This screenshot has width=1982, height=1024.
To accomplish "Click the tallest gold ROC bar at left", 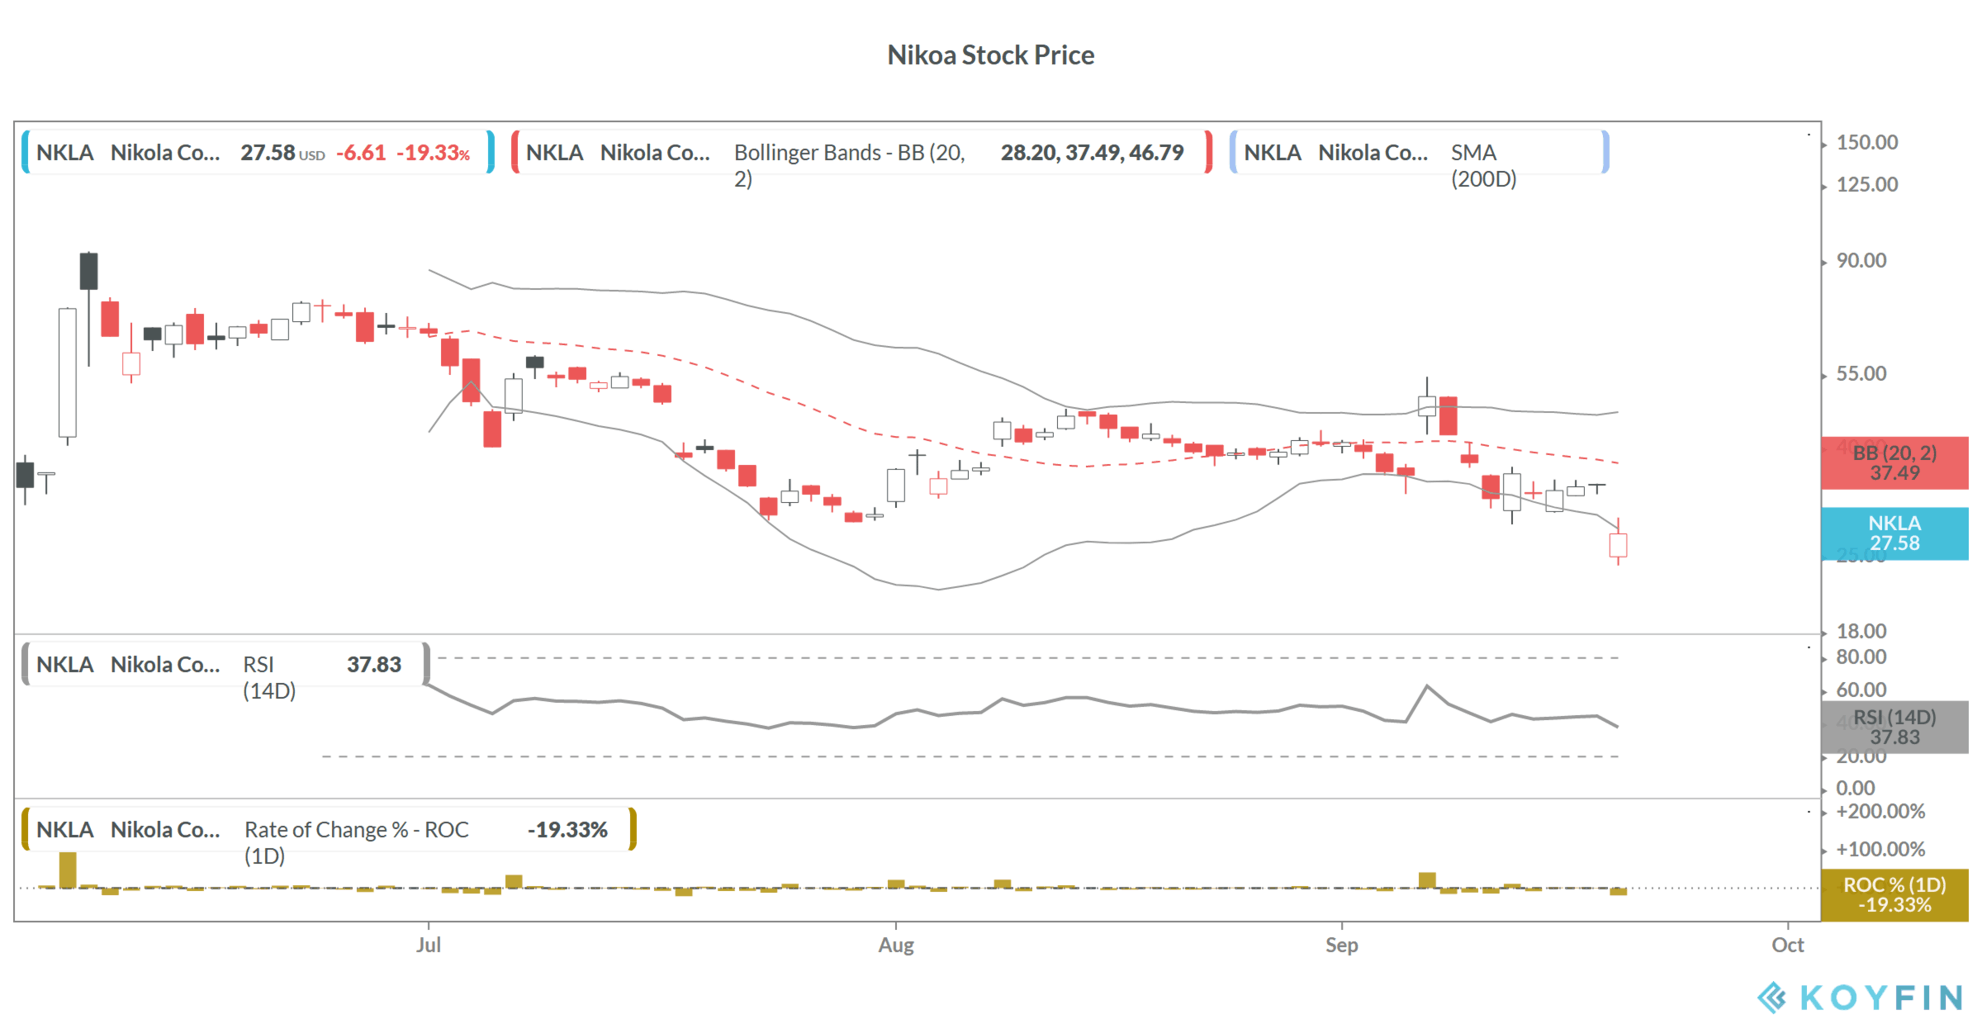I will point(67,870).
